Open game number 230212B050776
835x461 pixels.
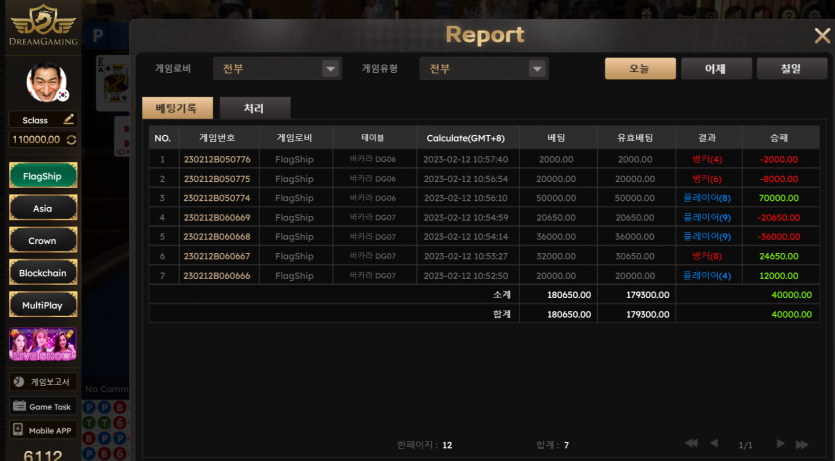click(217, 159)
